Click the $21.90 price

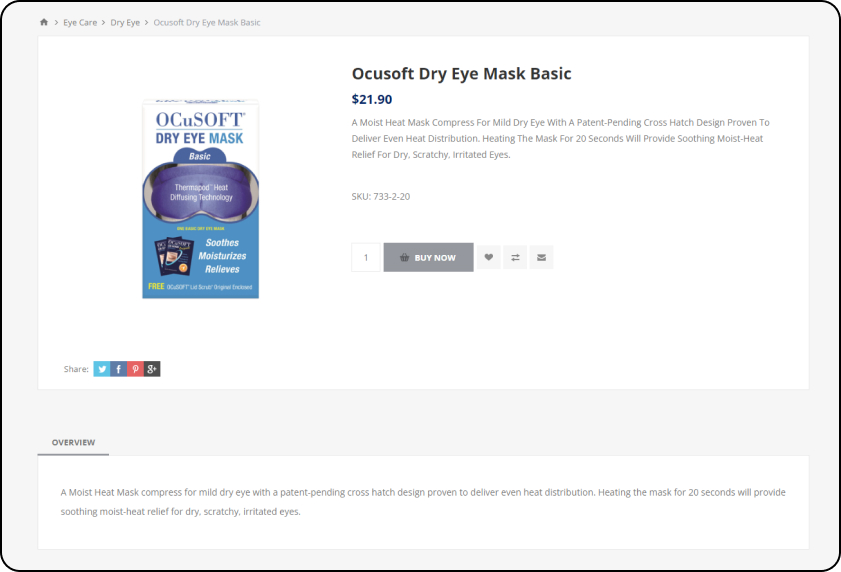[x=372, y=99]
